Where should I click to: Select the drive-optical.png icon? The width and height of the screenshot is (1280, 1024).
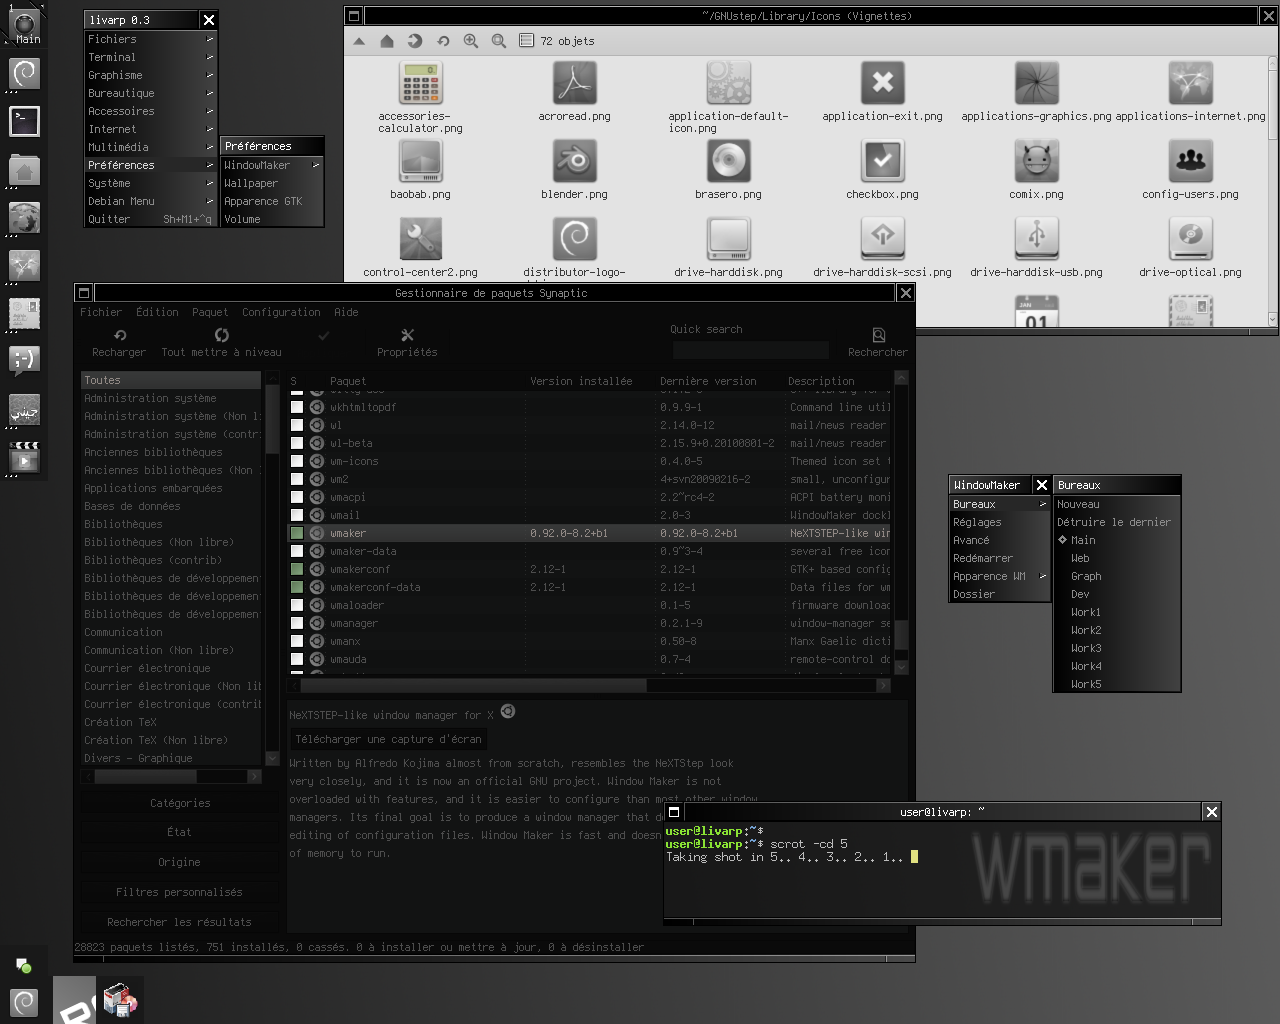pos(1190,239)
